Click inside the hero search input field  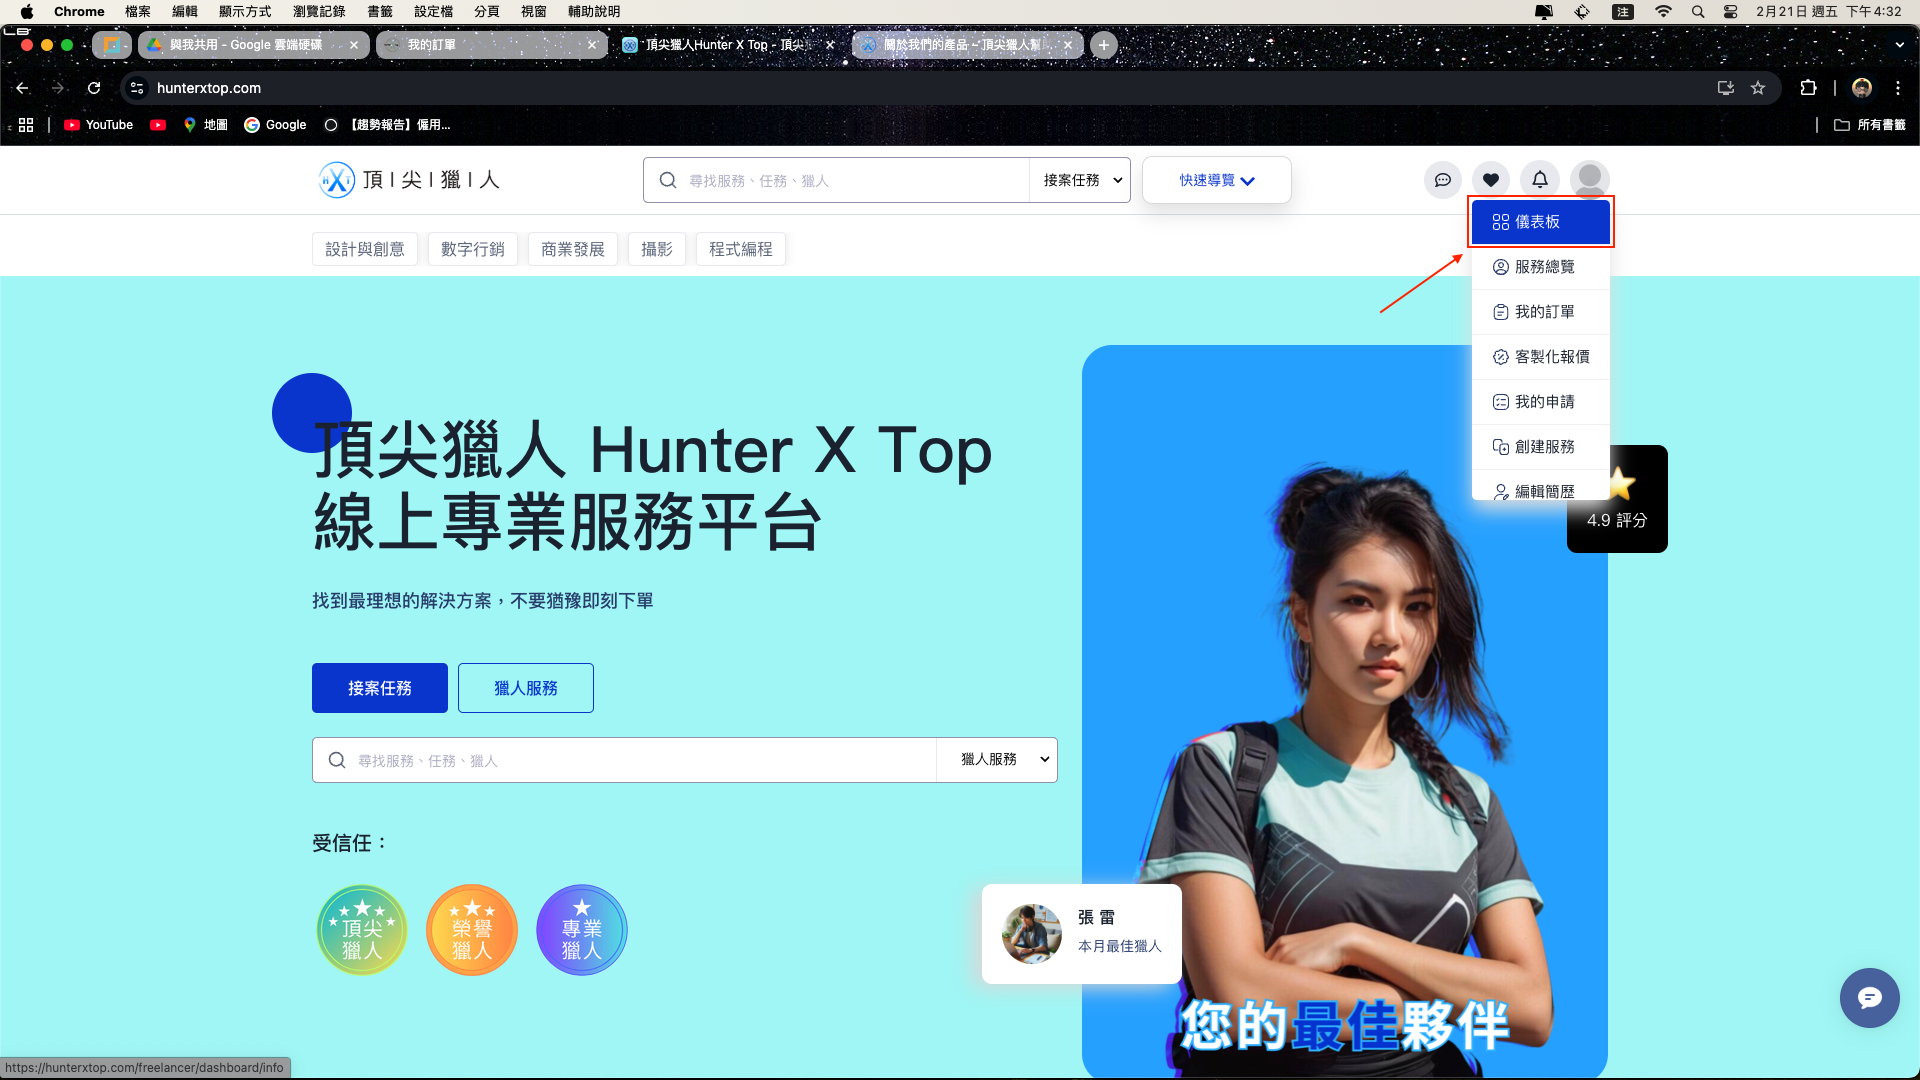tap(600, 760)
